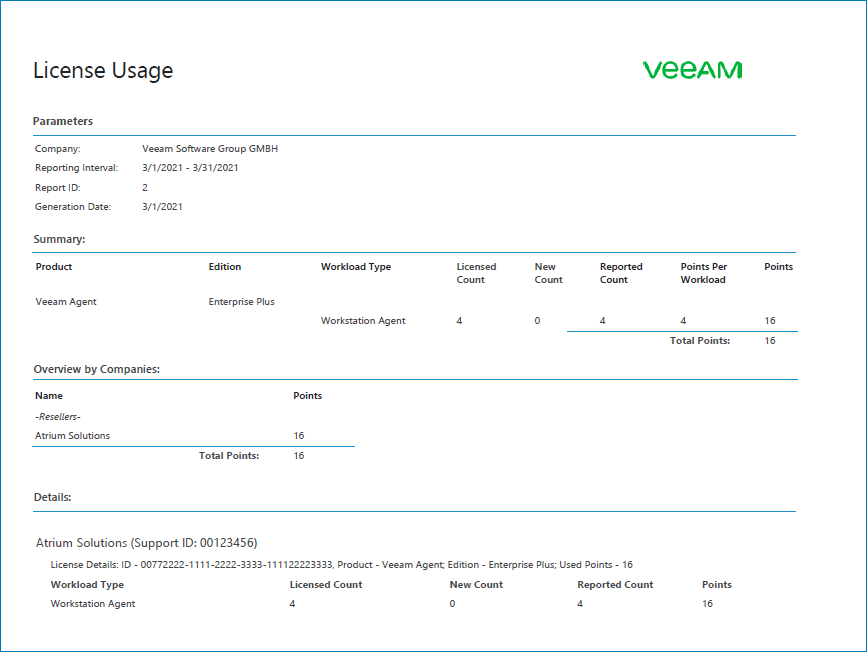Click the Summary: section heading
The image size is (867, 652).
[x=59, y=239]
